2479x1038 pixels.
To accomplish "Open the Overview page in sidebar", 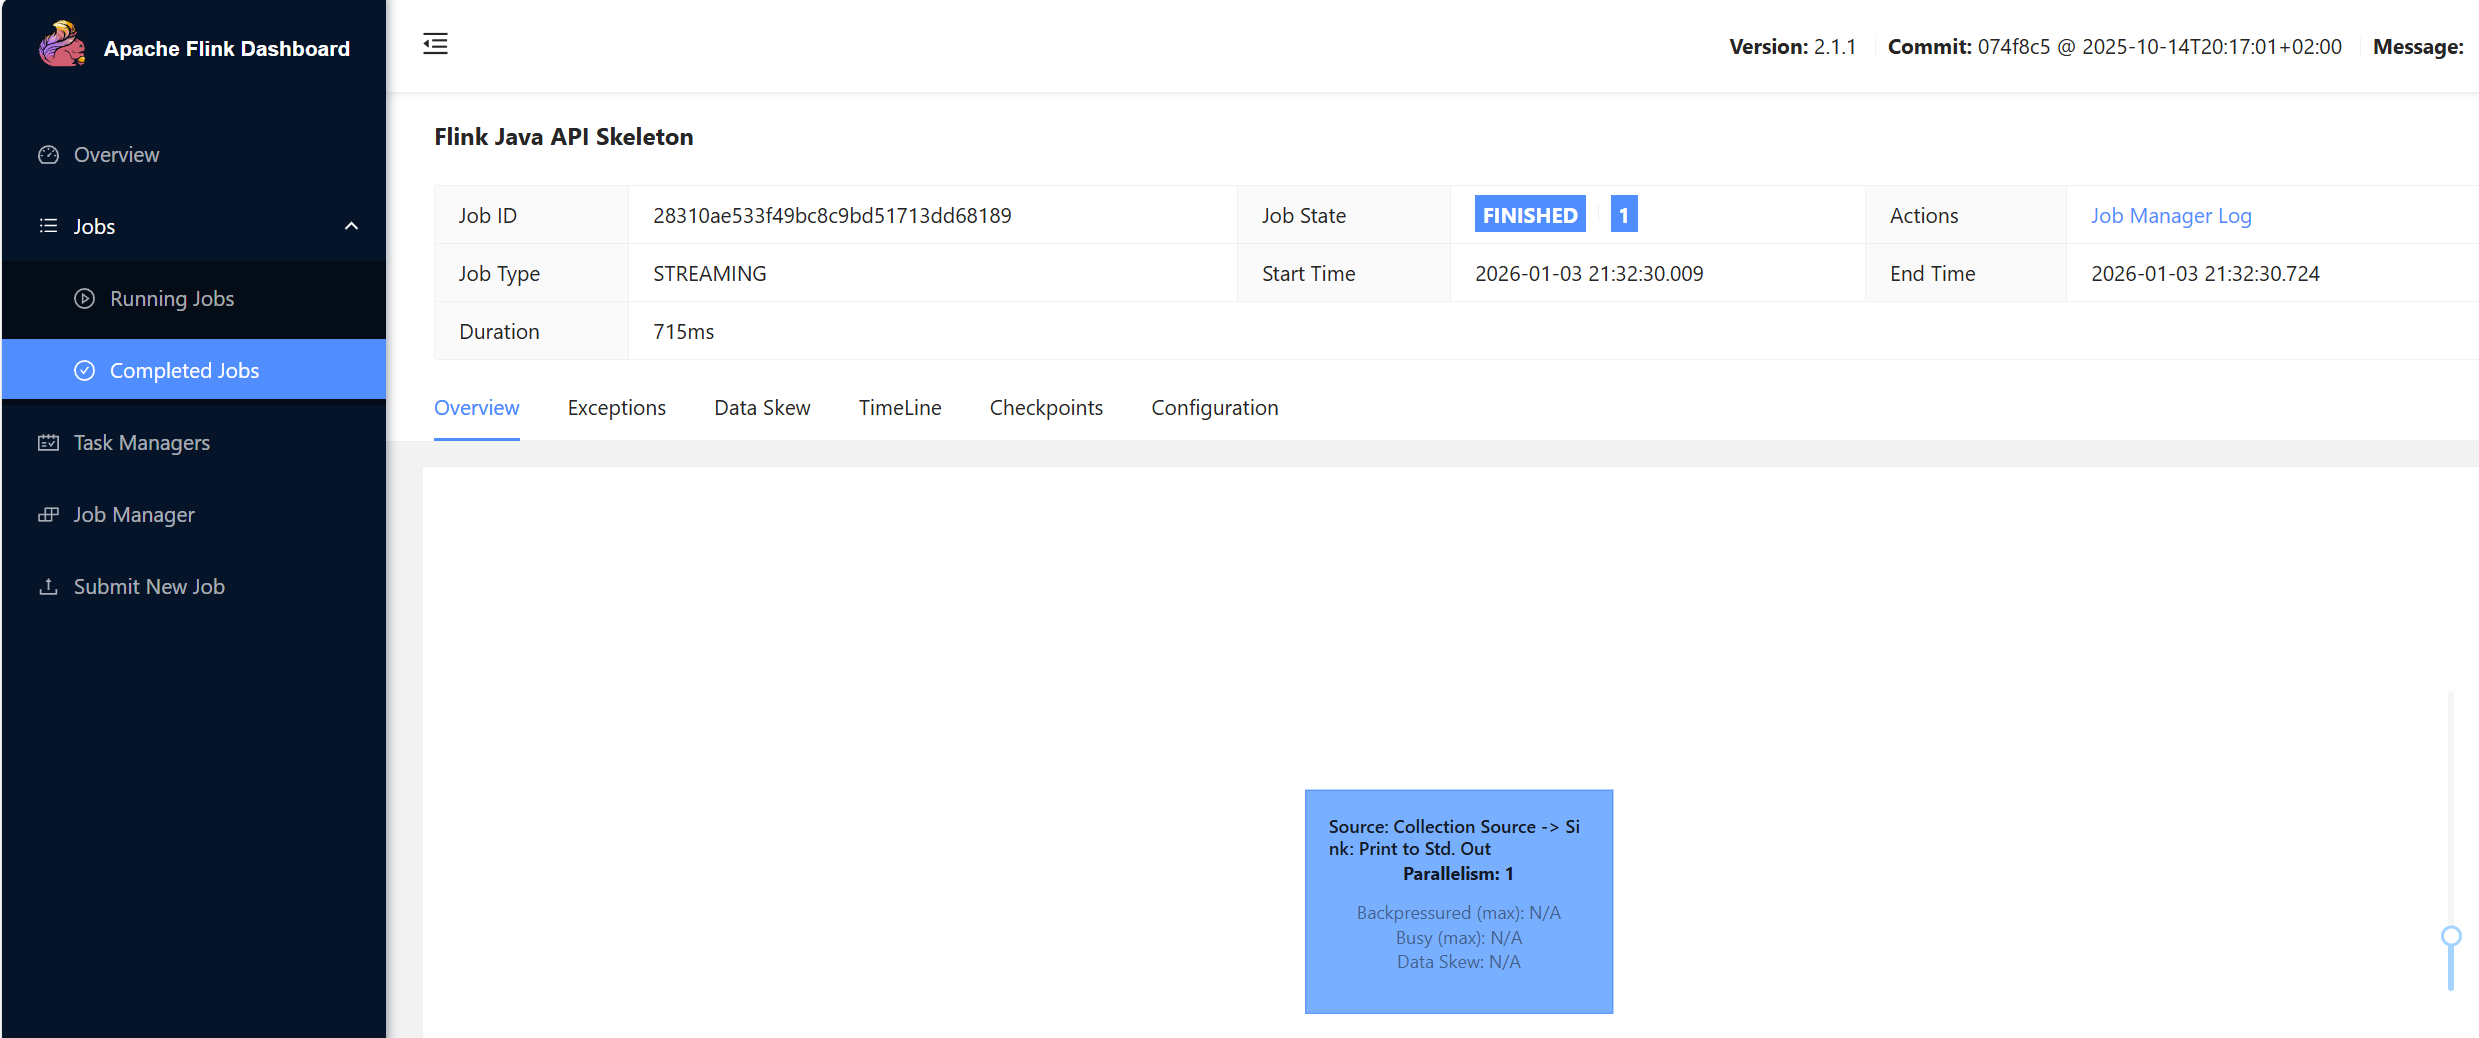I will pos(194,155).
